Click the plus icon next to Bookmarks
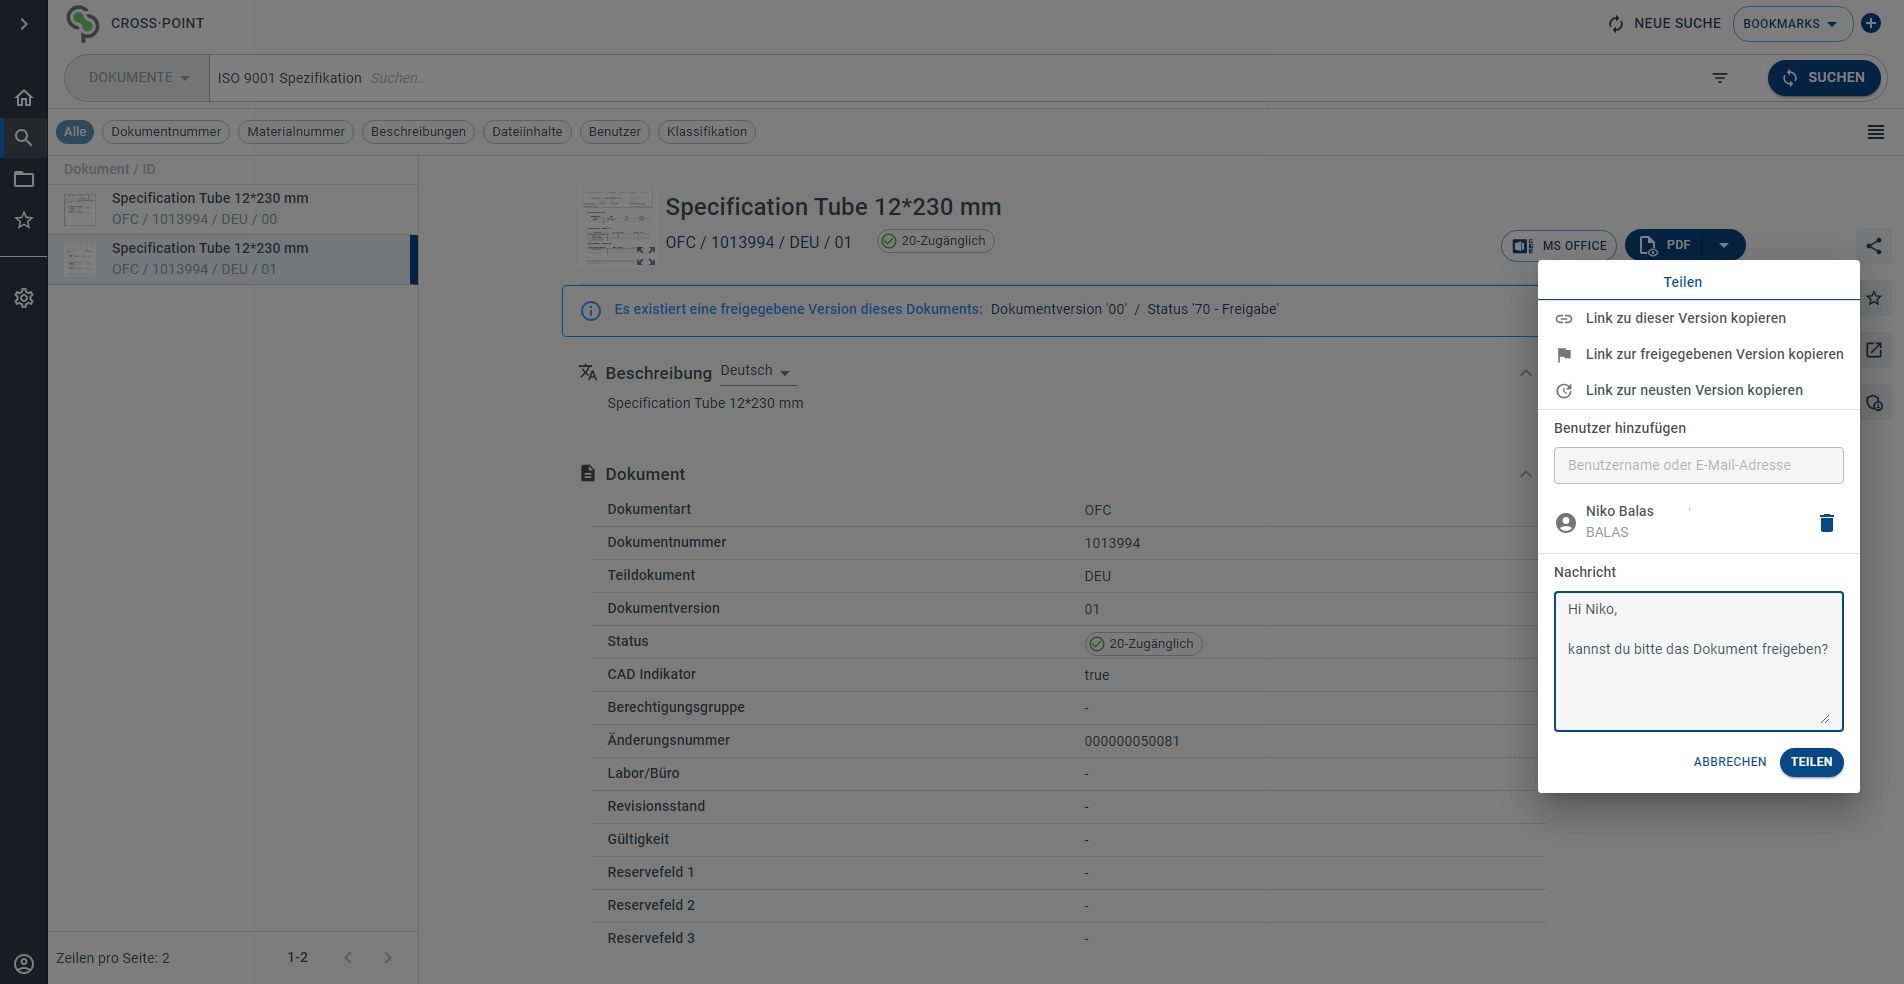Screen dimensions: 1904x984 point(1871,23)
